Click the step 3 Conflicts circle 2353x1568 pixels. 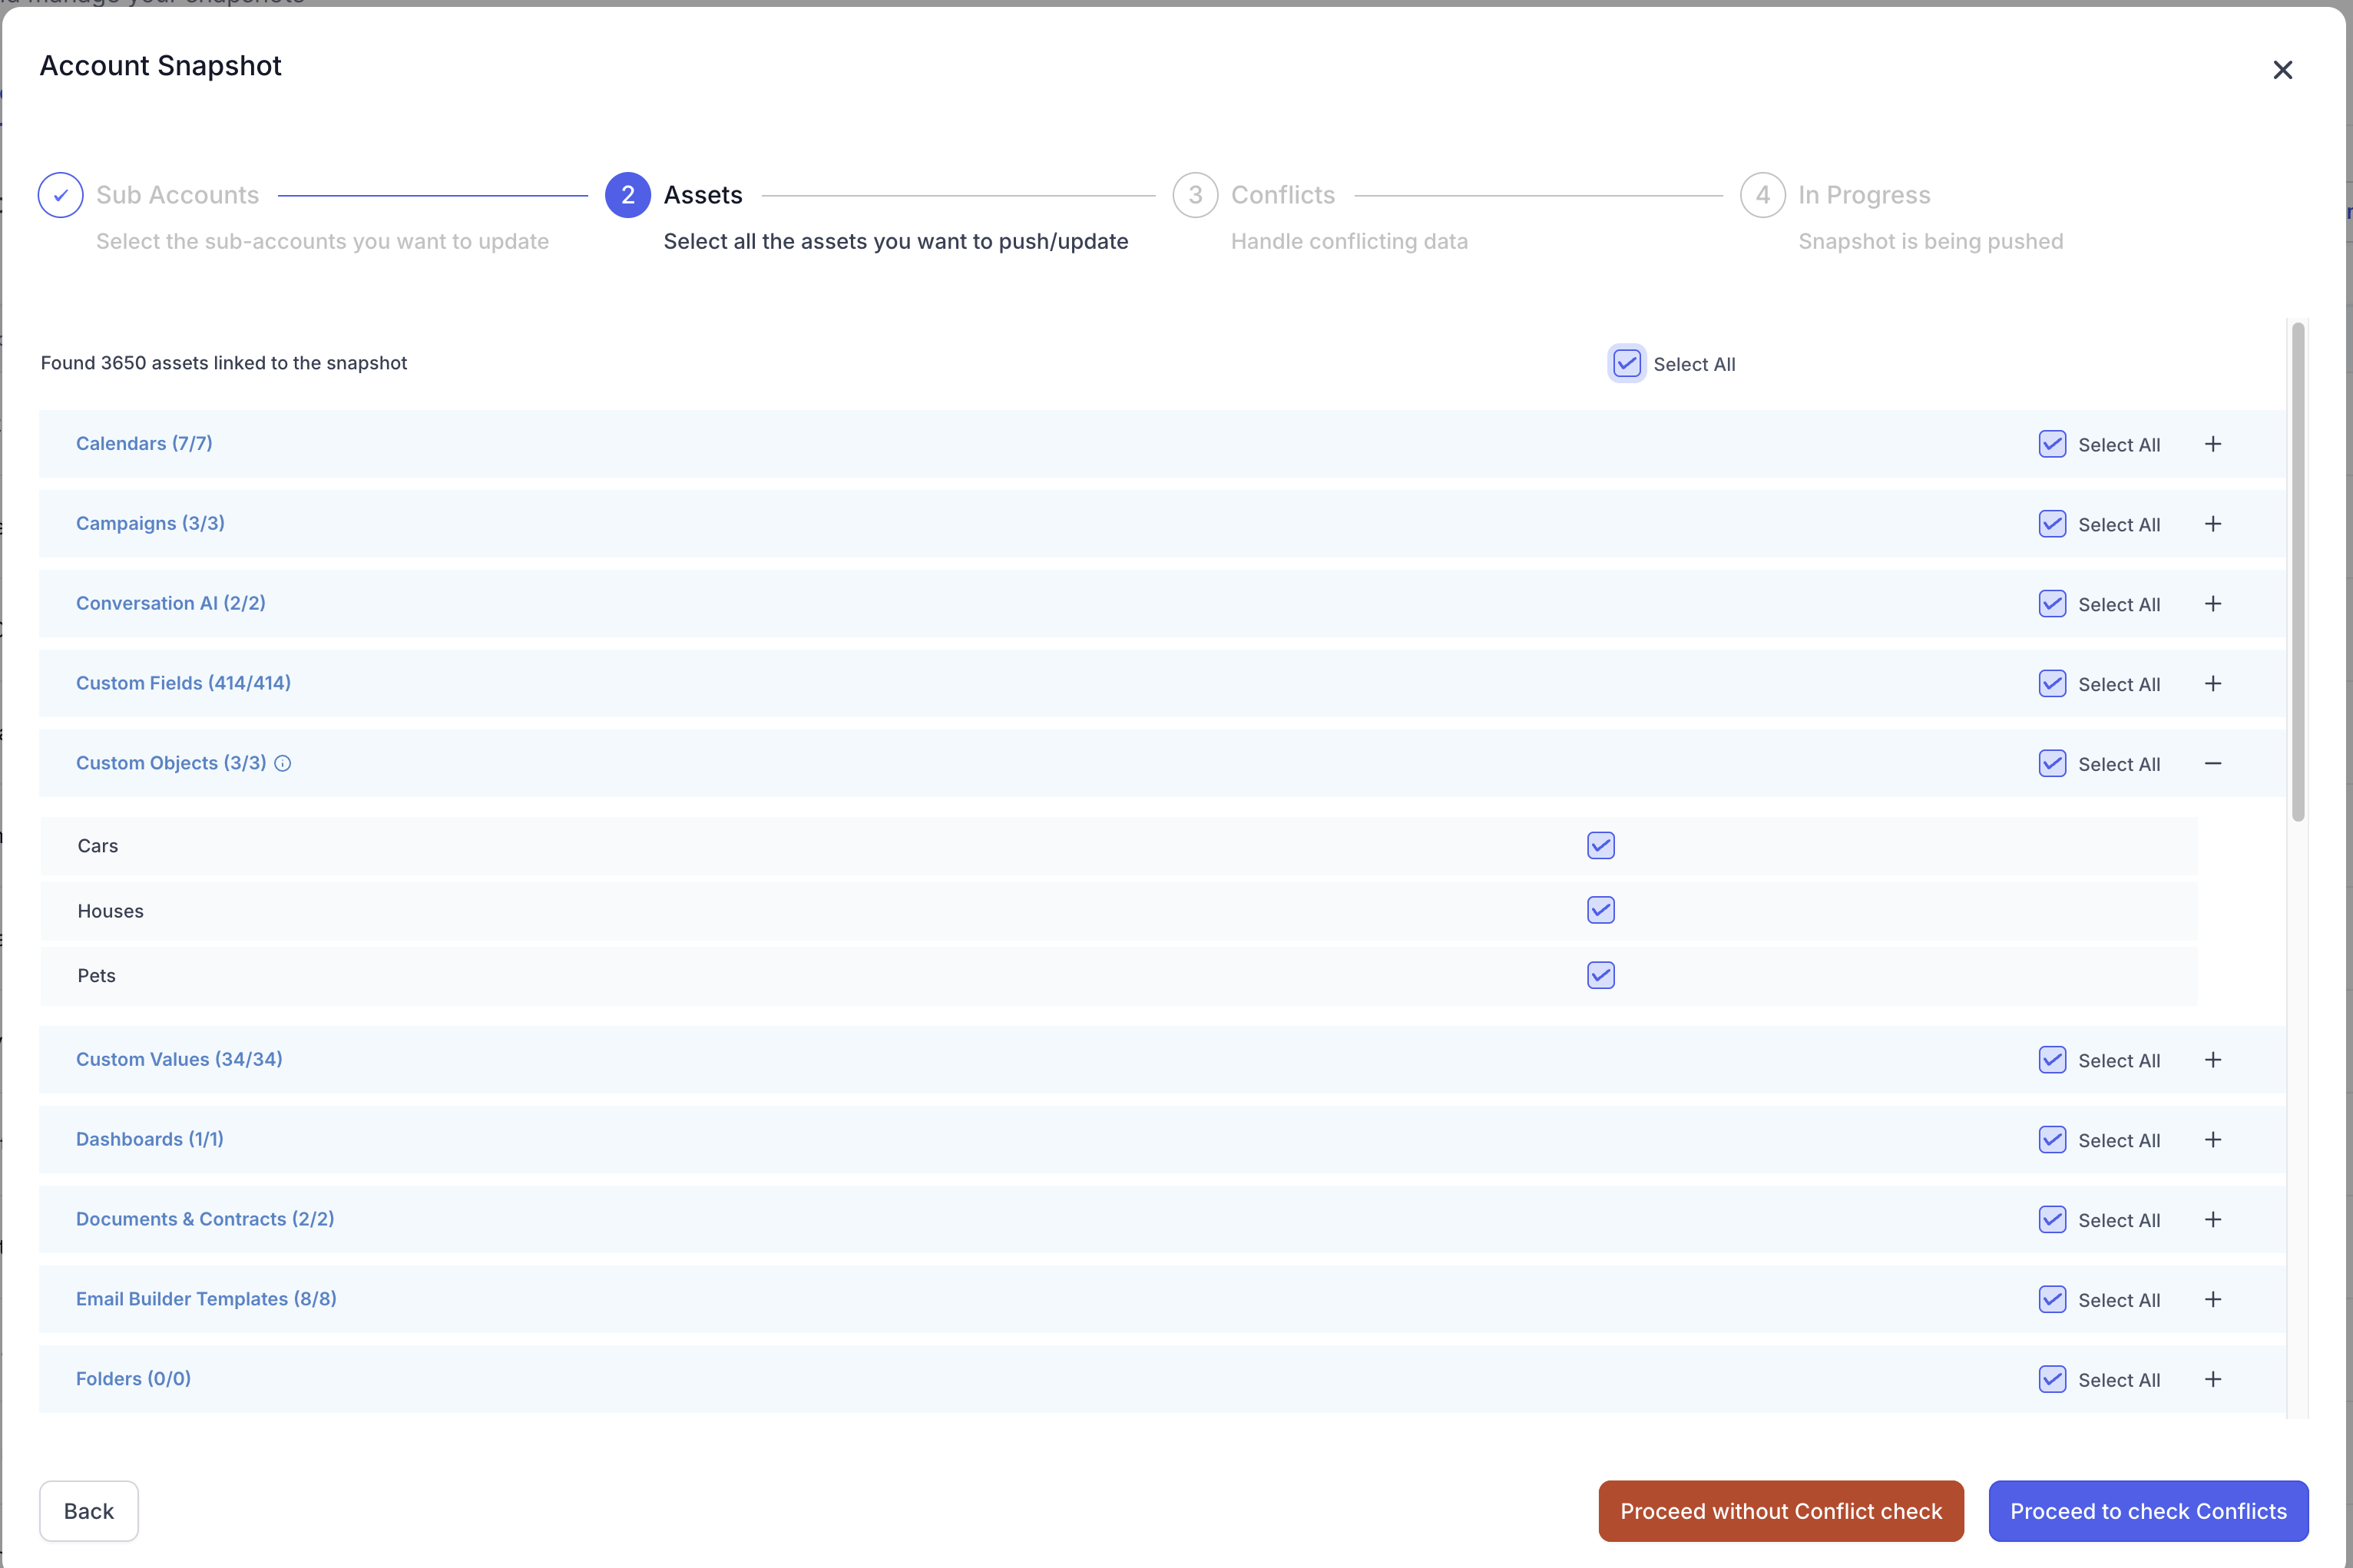pyautogui.click(x=1195, y=195)
